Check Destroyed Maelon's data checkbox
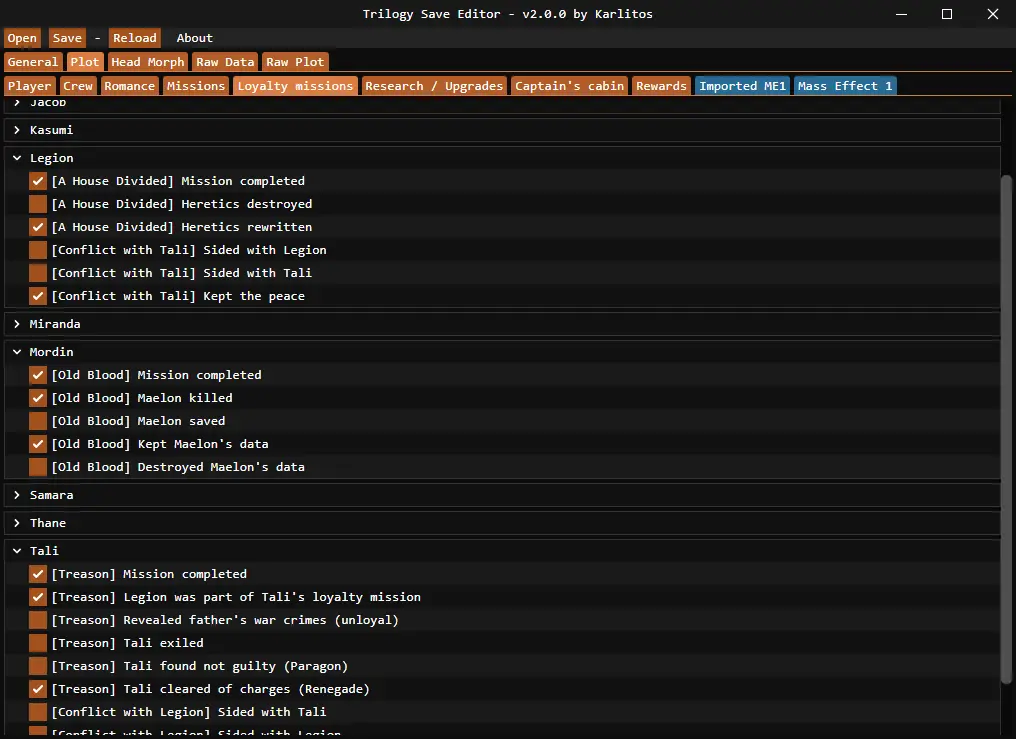The image size is (1016, 739). click(x=38, y=467)
